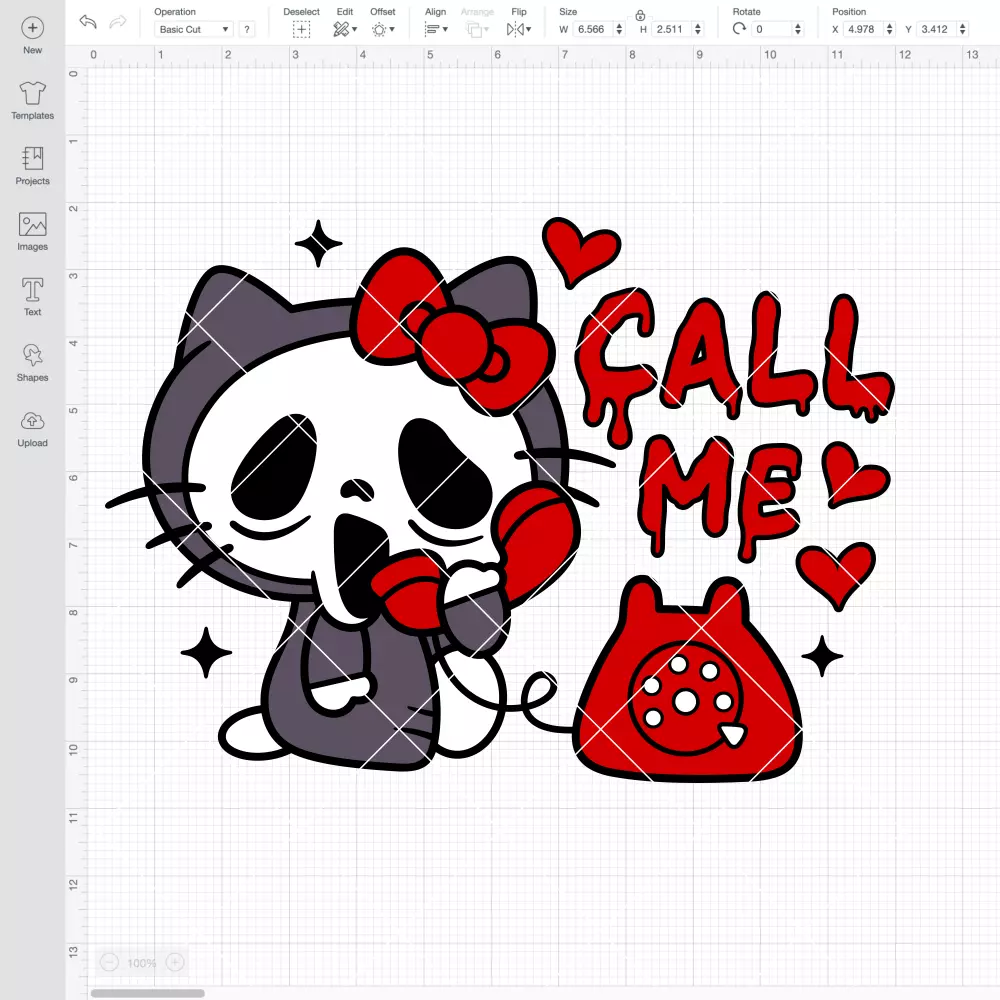This screenshot has width=1000, height=1000.
Task: Add Text to the canvas
Action: click(33, 297)
